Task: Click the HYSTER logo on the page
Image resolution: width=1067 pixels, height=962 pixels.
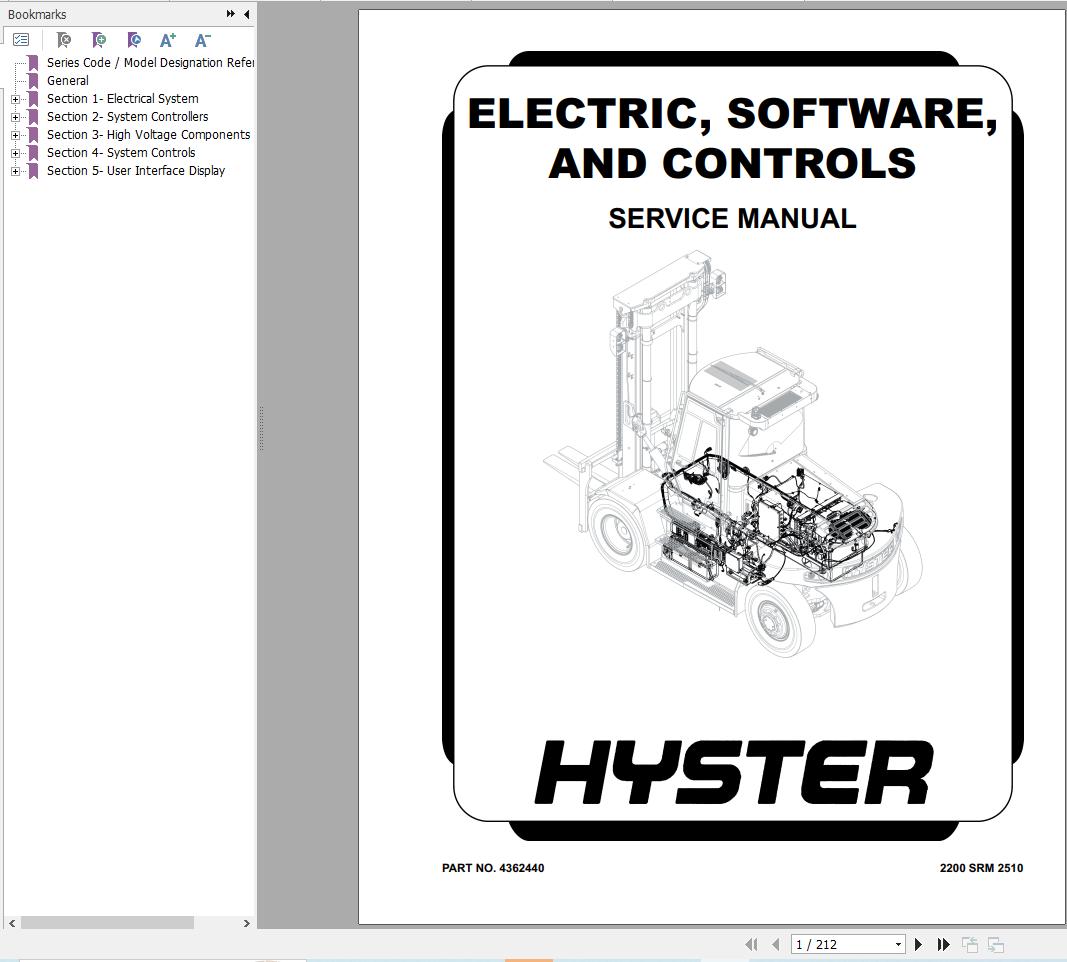Action: (x=734, y=772)
